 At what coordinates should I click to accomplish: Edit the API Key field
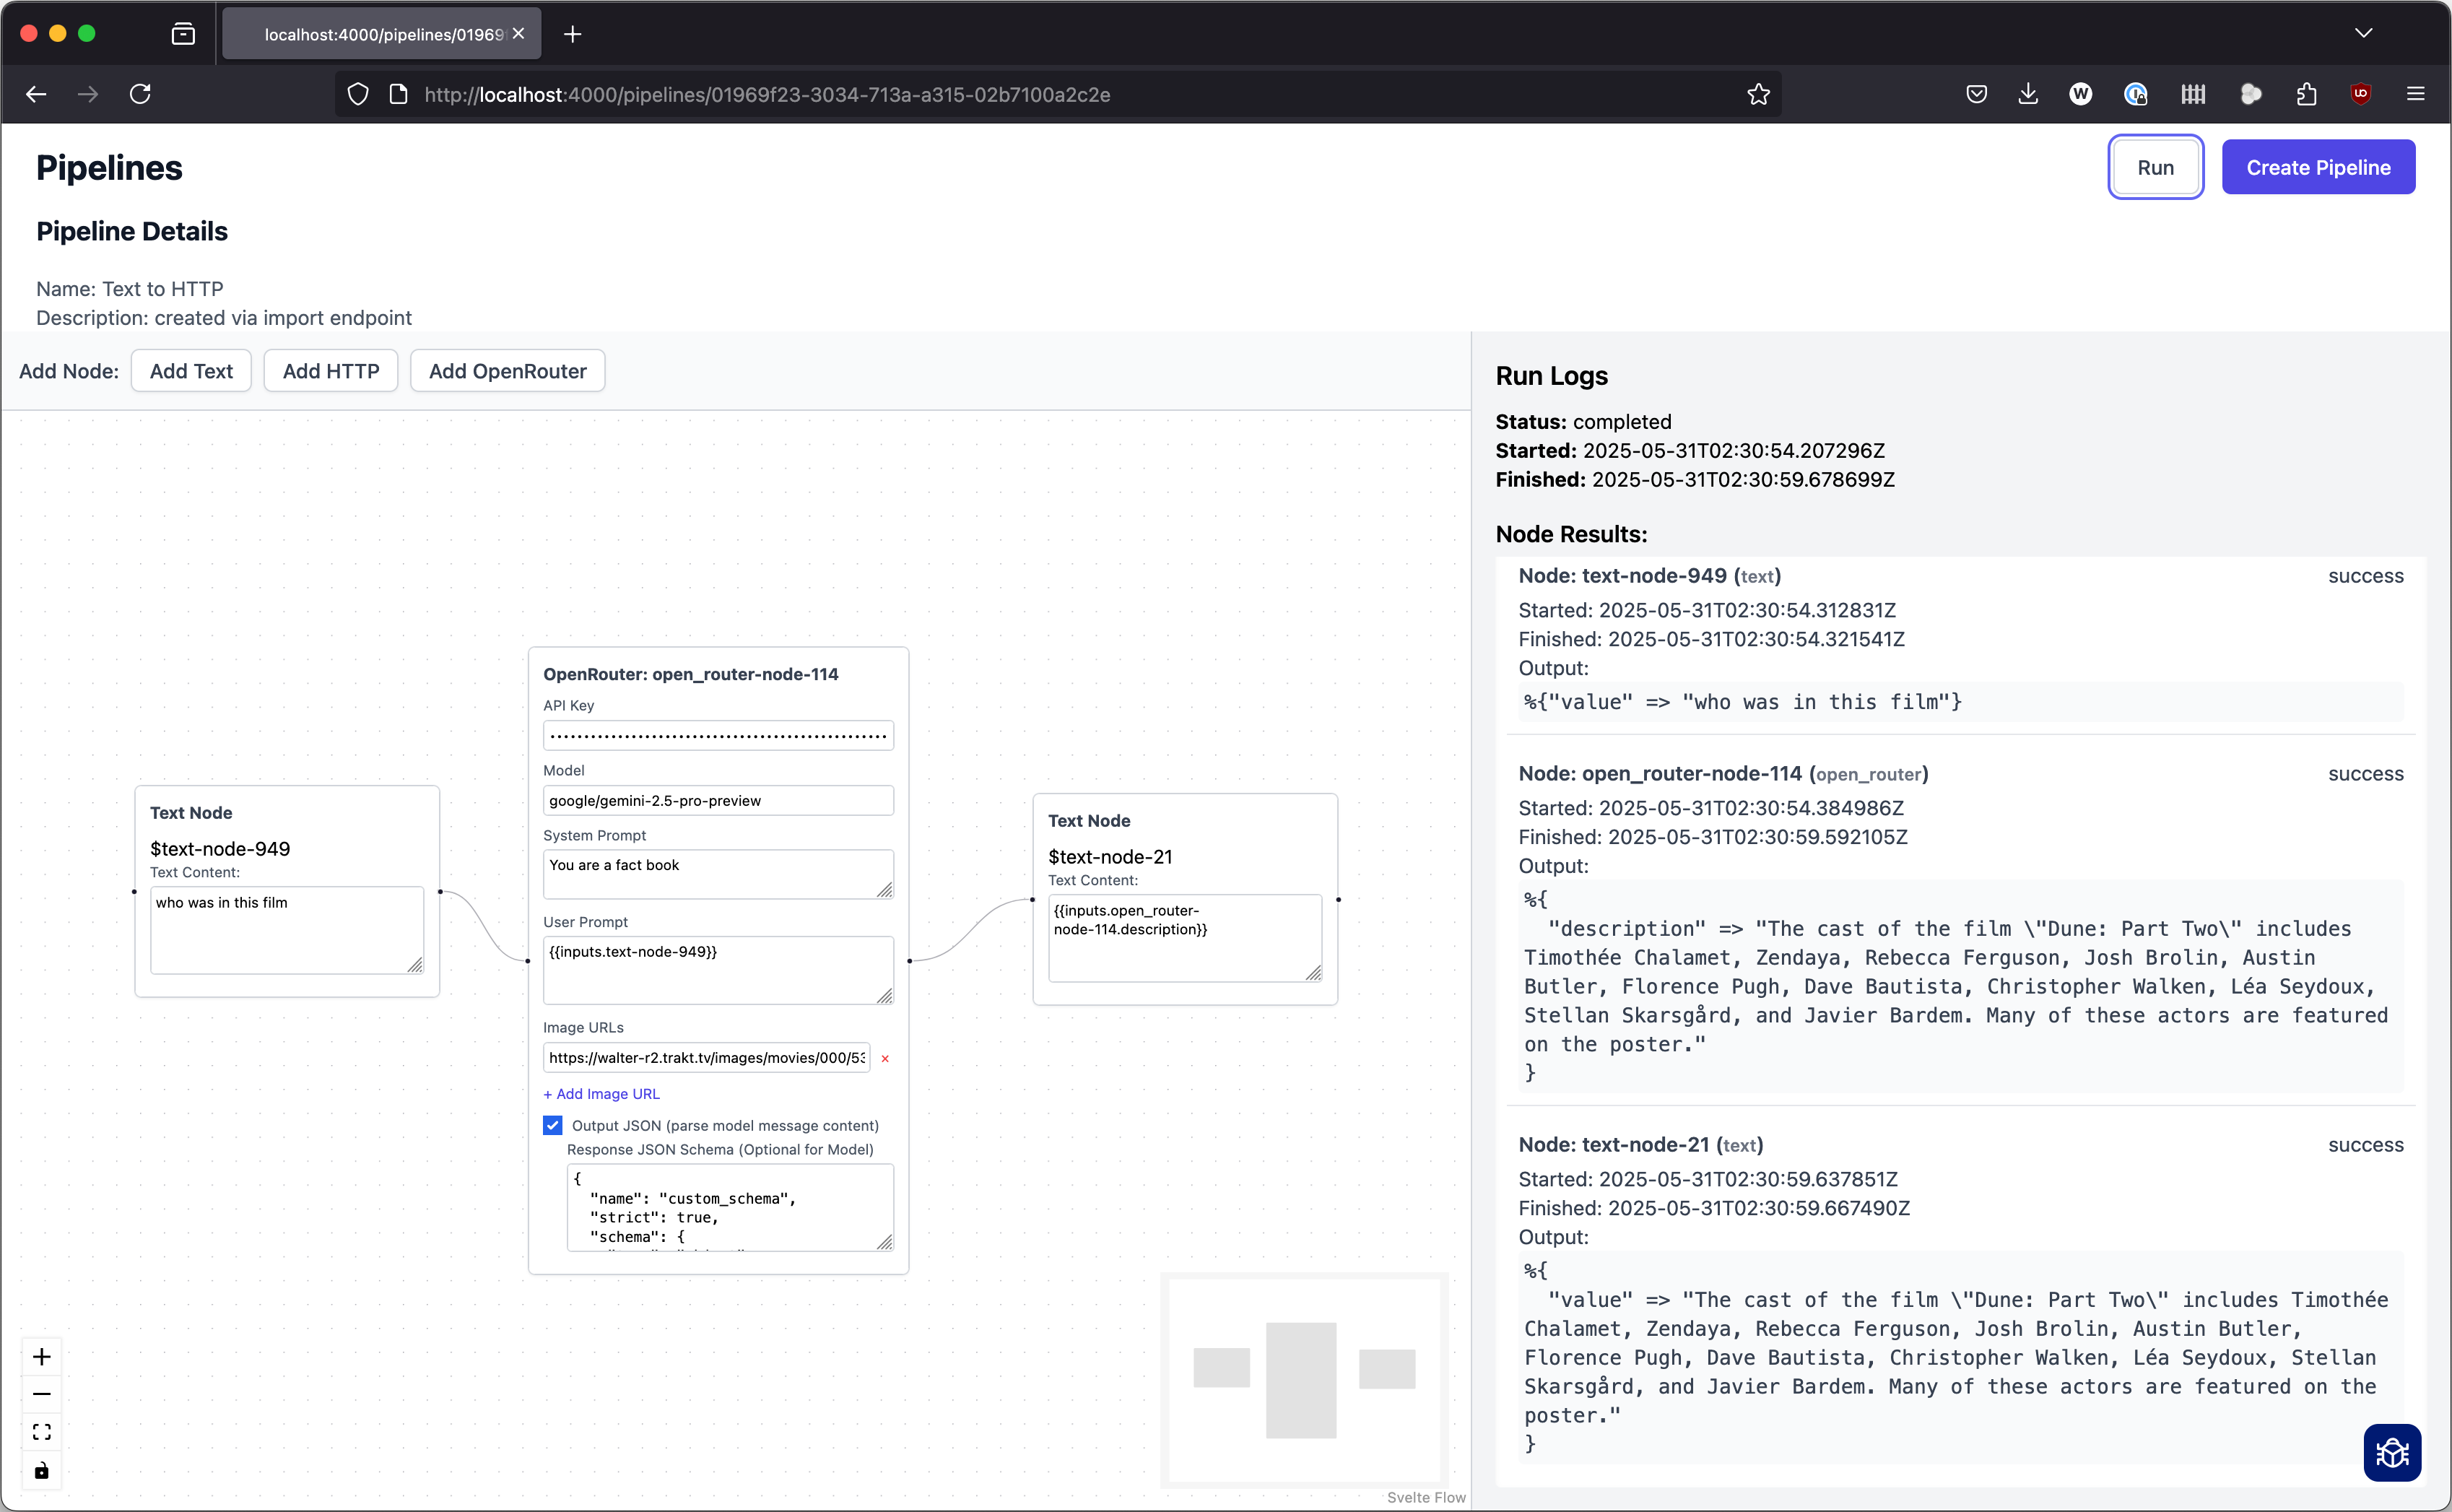tap(718, 736)
